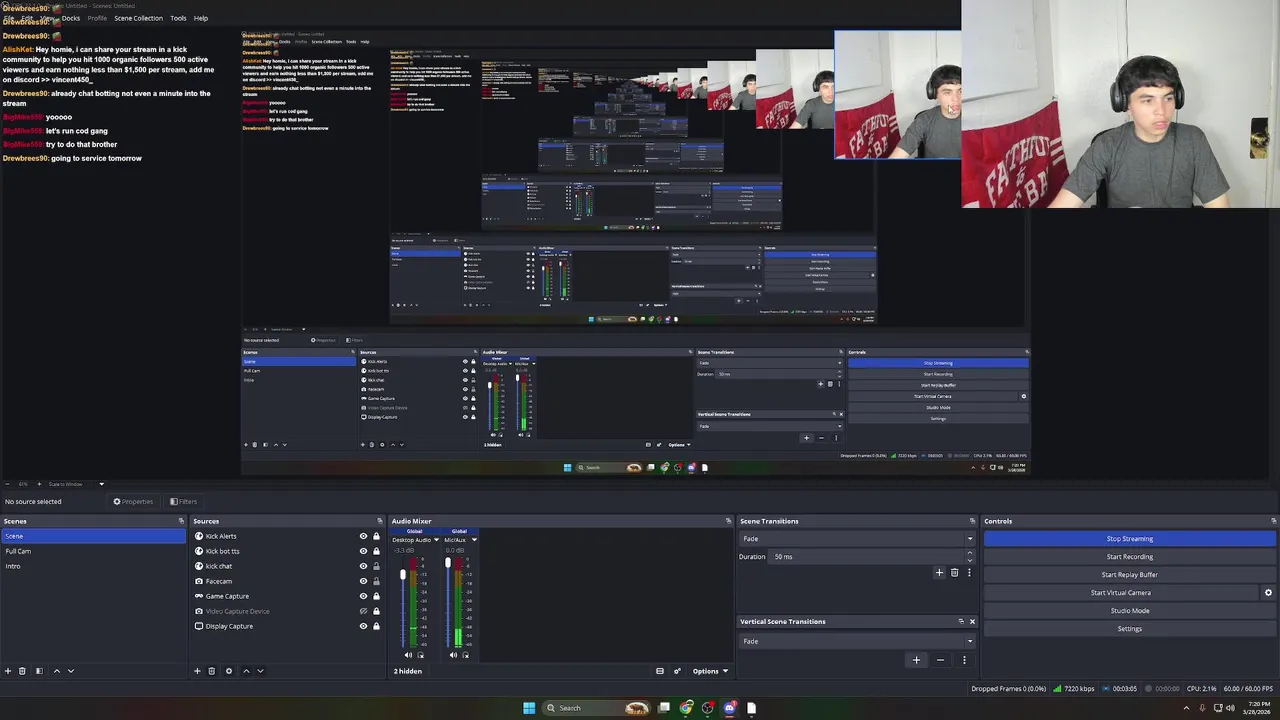Open scene transition three-dot menu
The image size is (1280, 720).
[968, 573]
